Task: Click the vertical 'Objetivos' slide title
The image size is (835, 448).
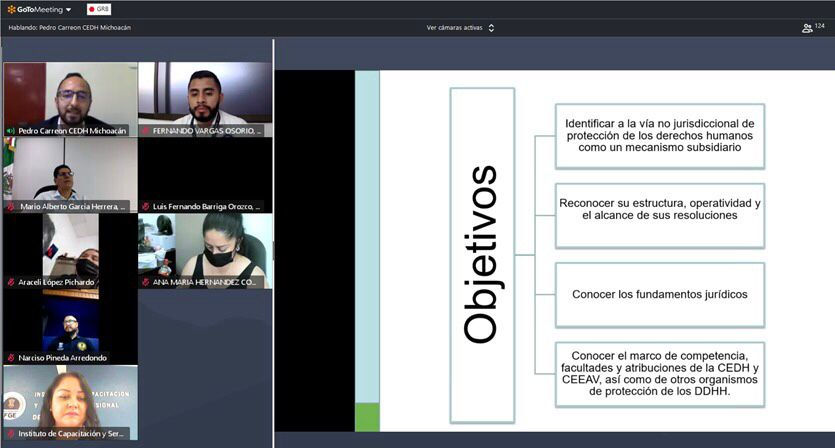Action: (481, 255)
